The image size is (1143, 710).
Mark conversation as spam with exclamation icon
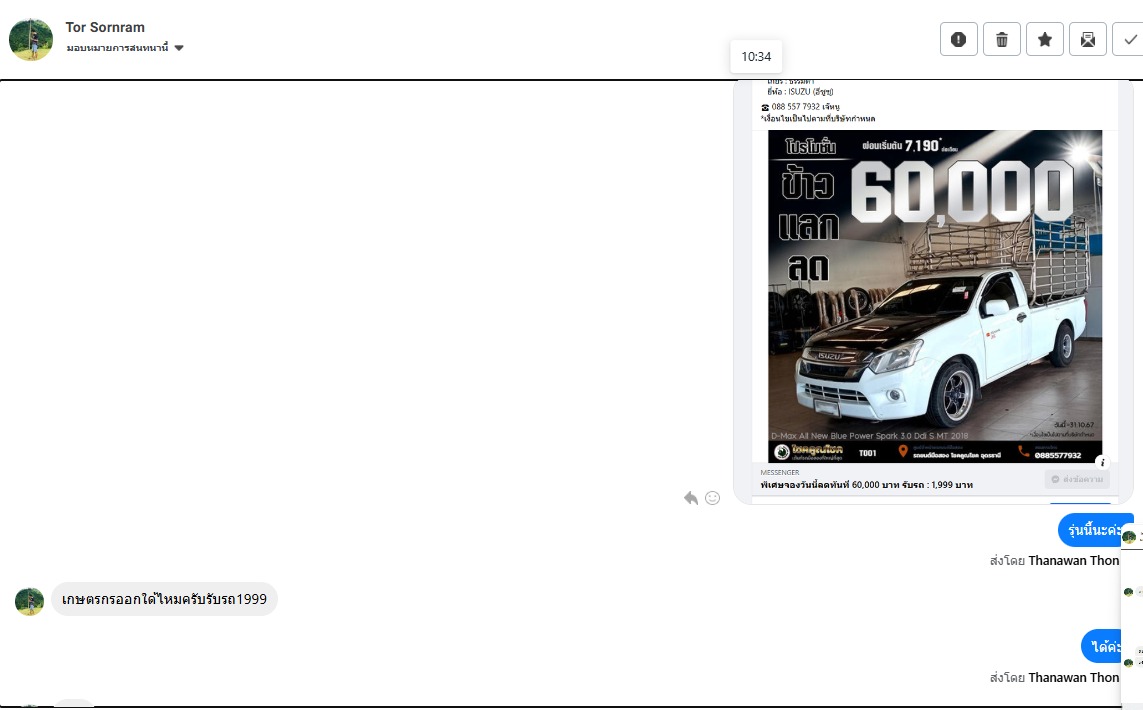pos(958,39)
